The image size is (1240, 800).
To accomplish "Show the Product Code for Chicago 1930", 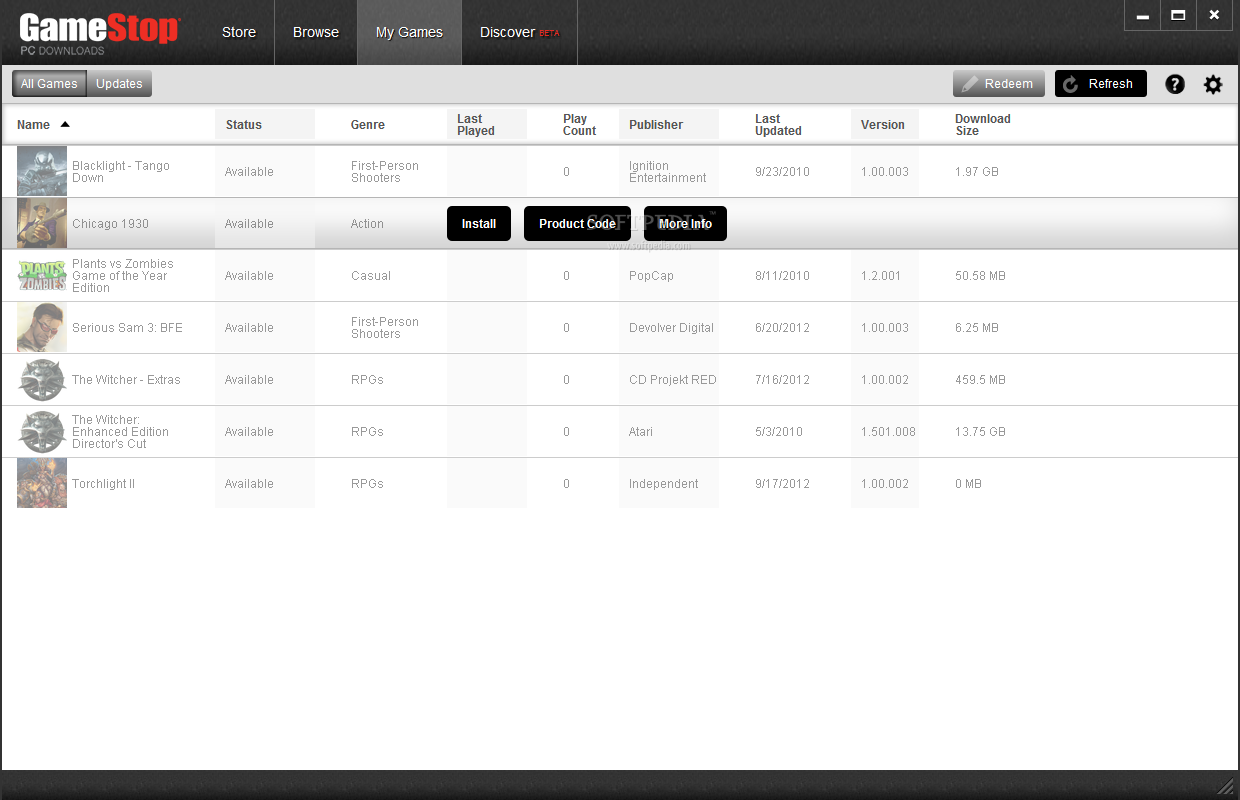I will pos(577,224).
